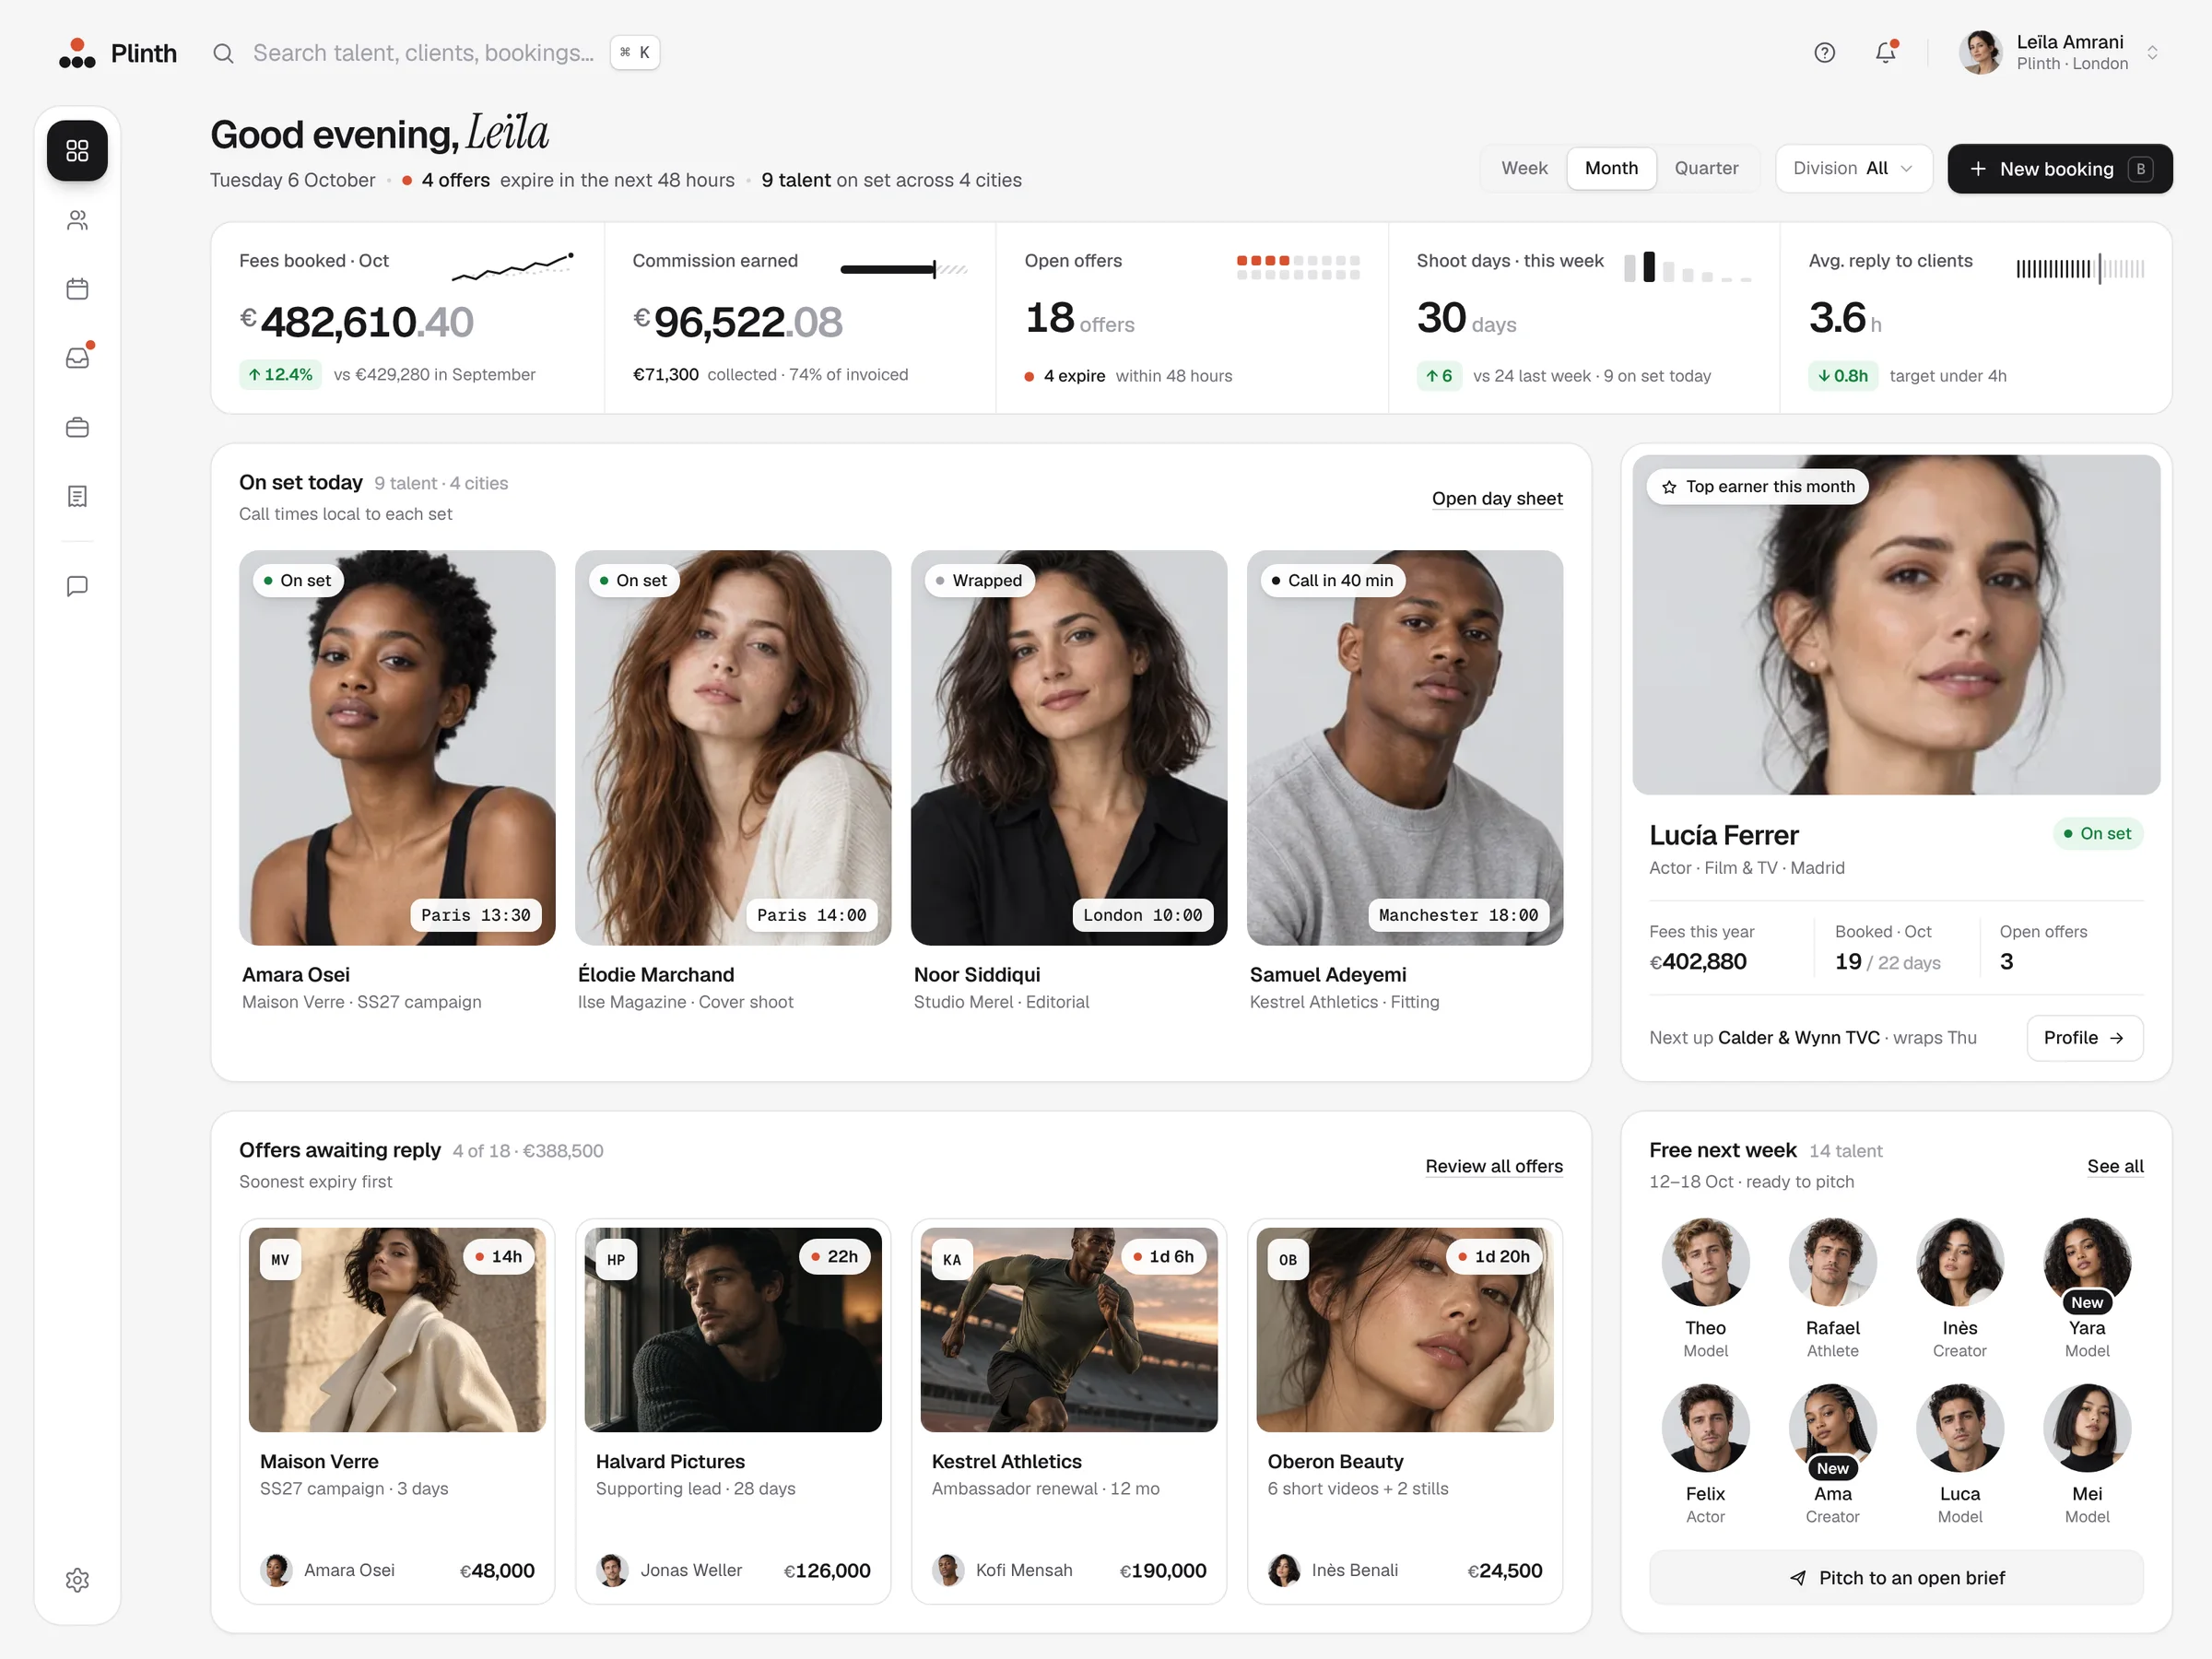Open Lucía Ferrer's Profile button

coord(2085,1038)
